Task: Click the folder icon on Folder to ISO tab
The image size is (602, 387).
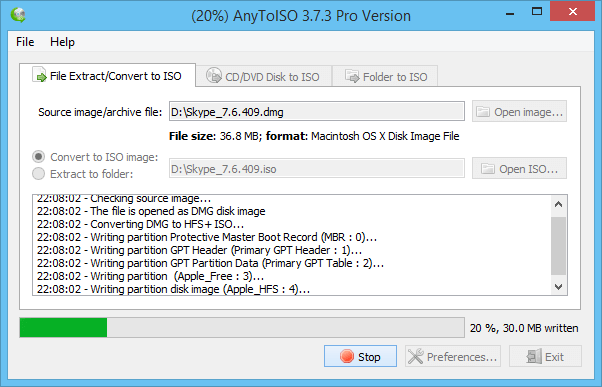Action: (x=352, y=76)
